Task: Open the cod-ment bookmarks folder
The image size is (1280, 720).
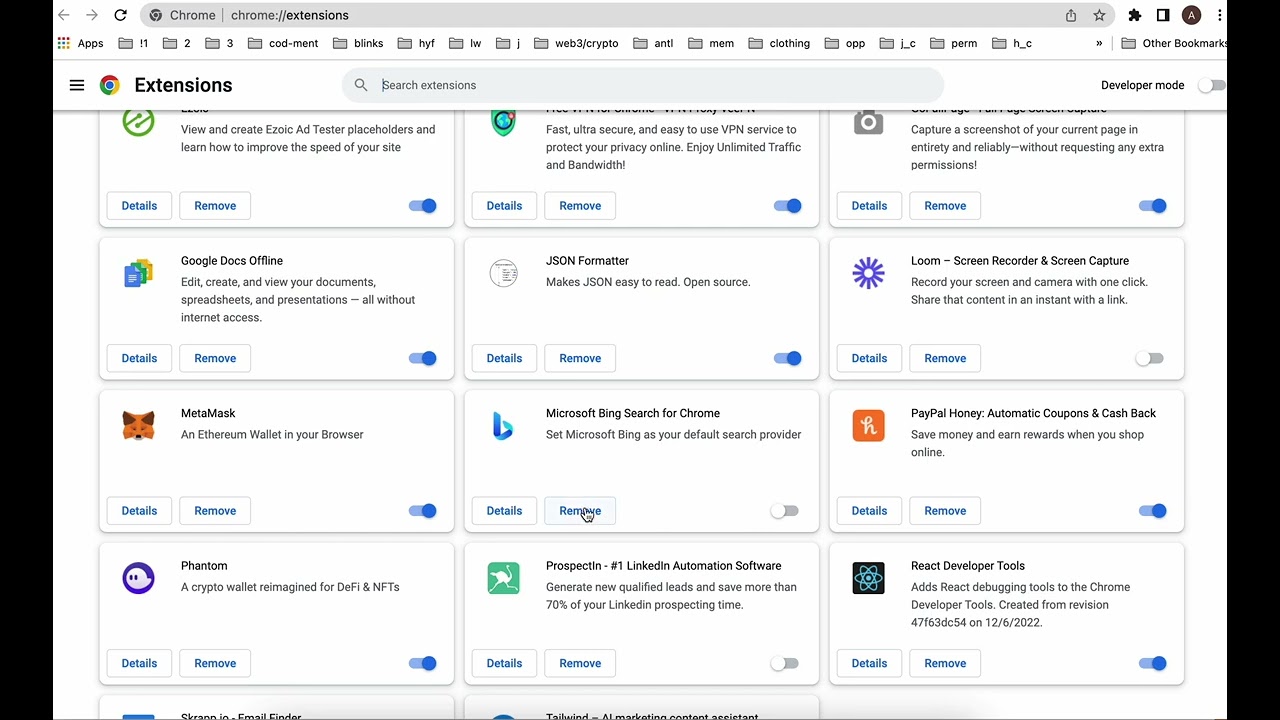Action: point(282,43)
